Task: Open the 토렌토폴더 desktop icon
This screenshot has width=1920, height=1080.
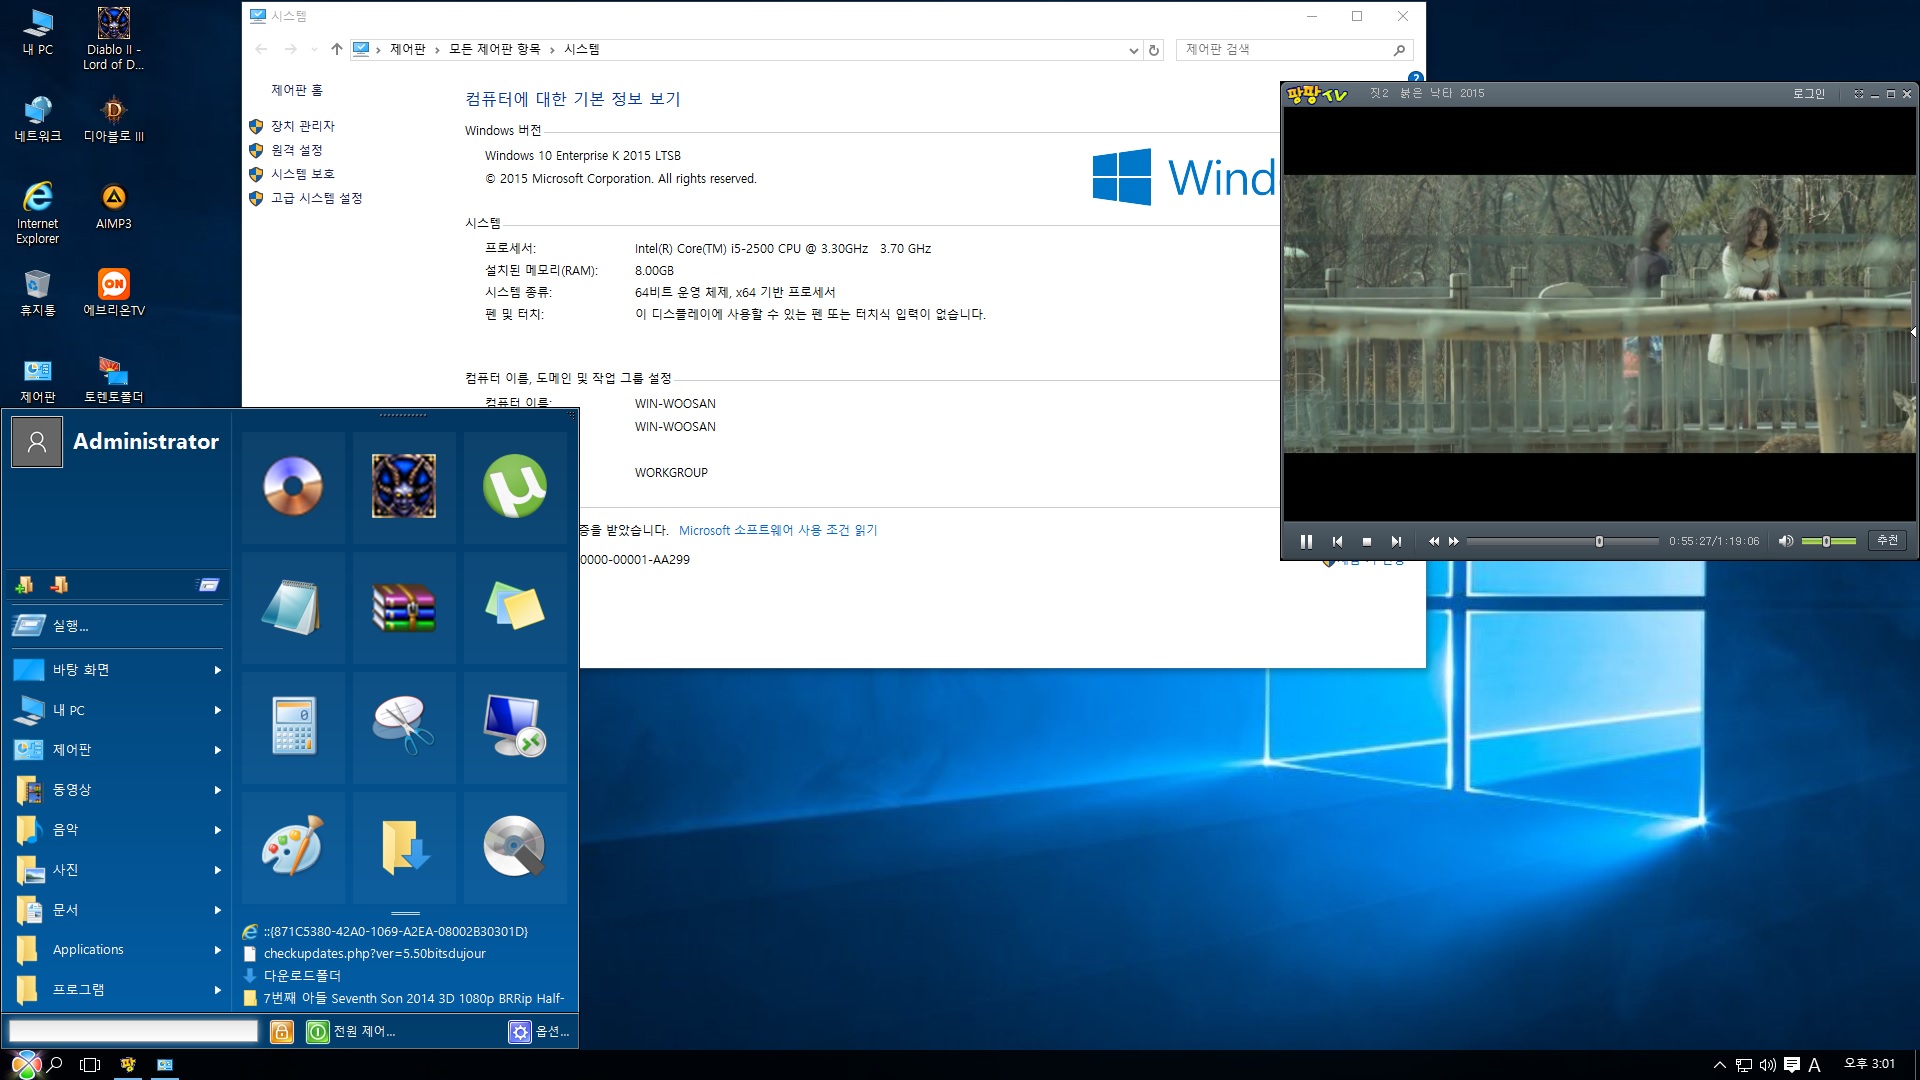Action: pyautogui.click(x=113, y=380)
